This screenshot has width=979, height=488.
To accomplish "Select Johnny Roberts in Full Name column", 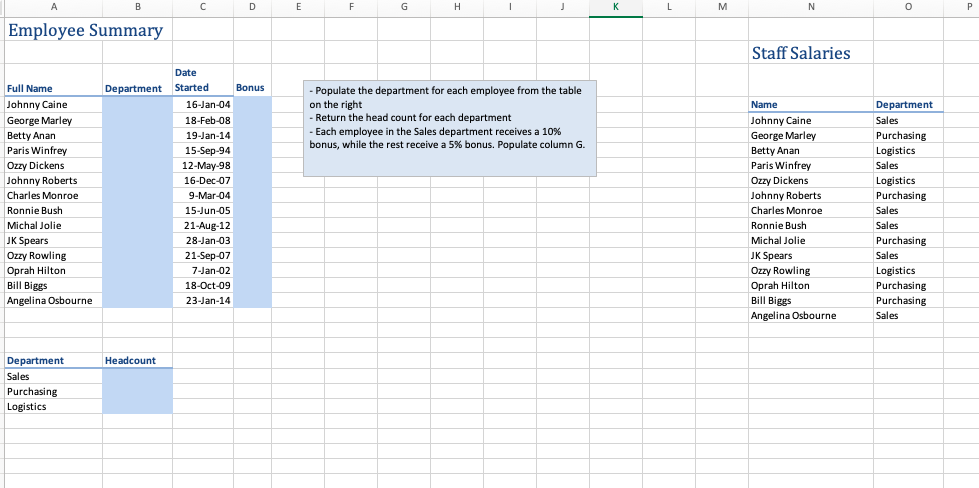I will point(54,180).
